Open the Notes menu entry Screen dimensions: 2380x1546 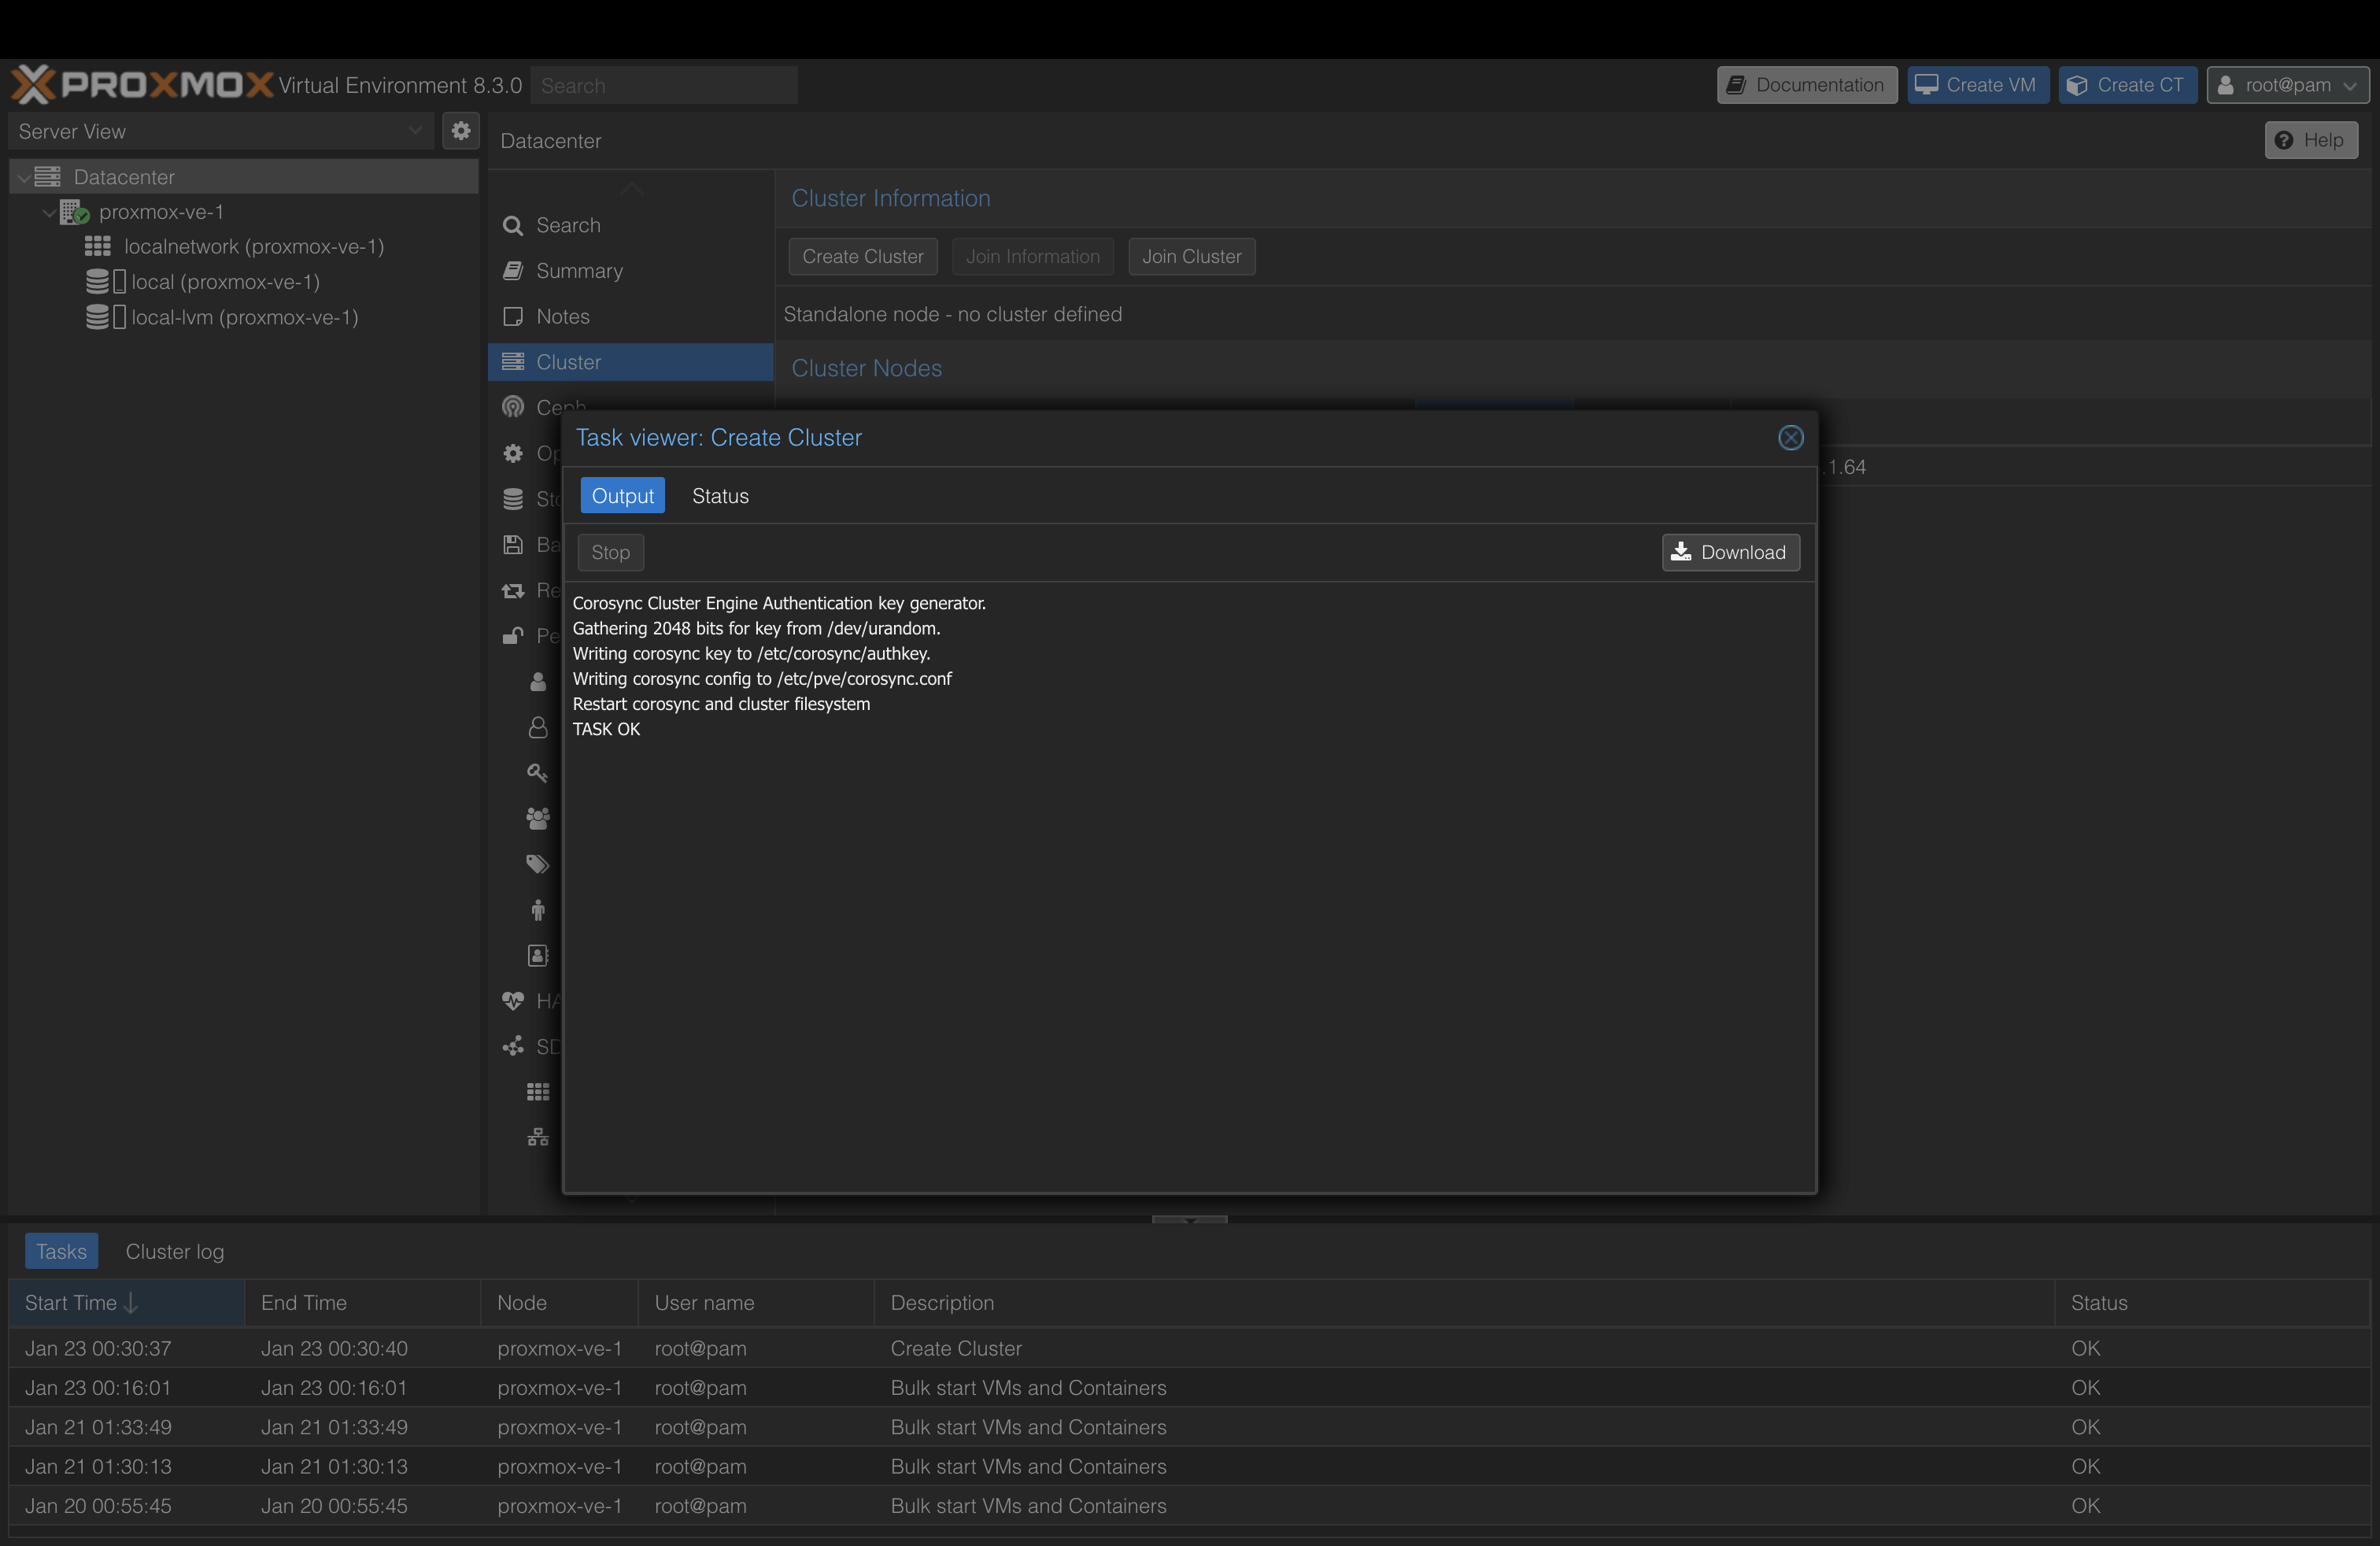[x=562, y=316]
